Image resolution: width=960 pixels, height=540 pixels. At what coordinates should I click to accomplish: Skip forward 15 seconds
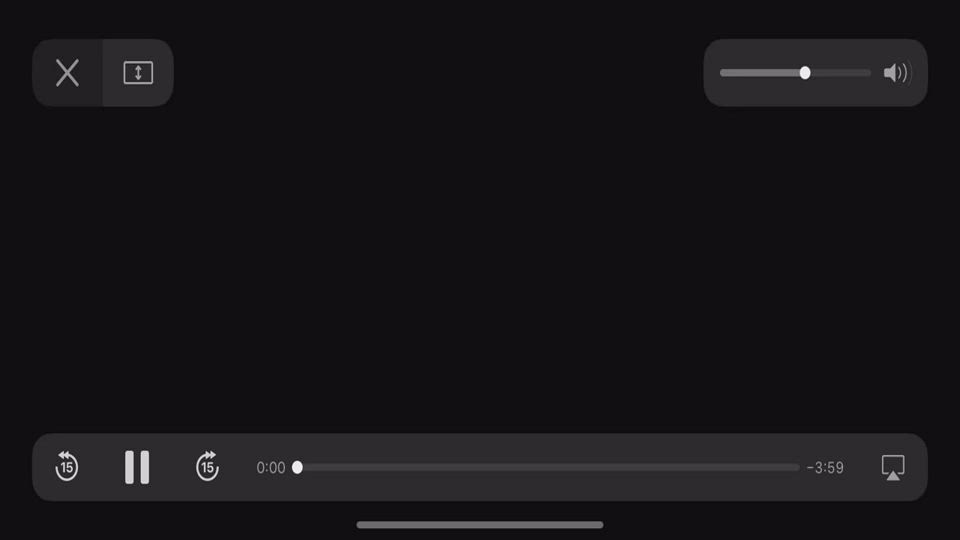coord(208,467)
